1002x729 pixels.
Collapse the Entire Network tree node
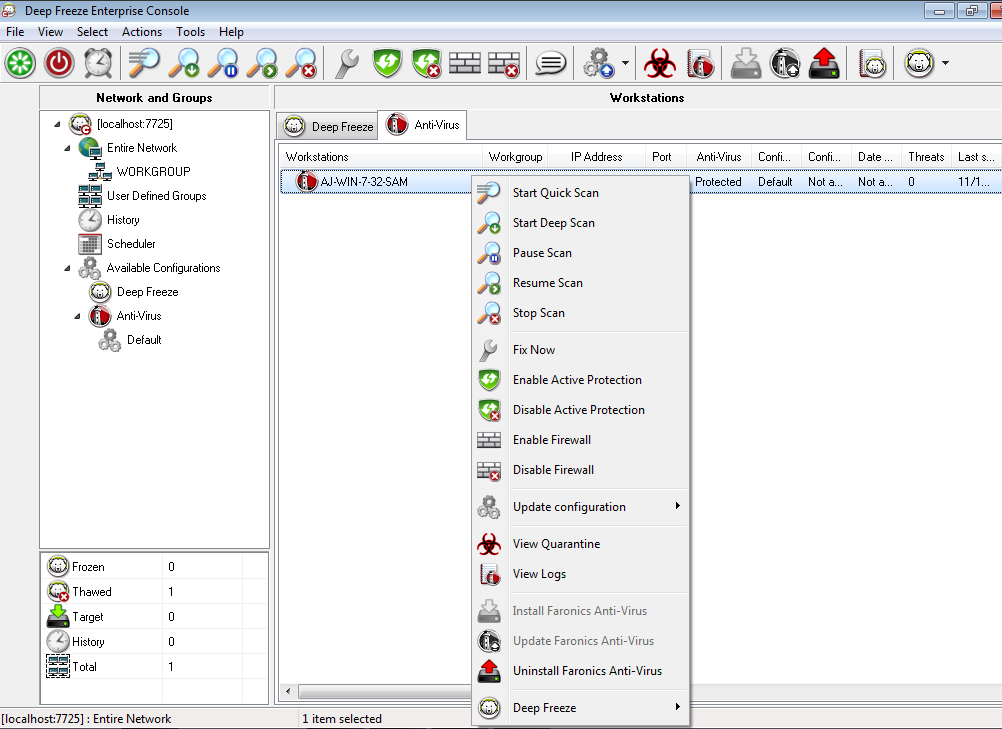click(x=67, y=148)
